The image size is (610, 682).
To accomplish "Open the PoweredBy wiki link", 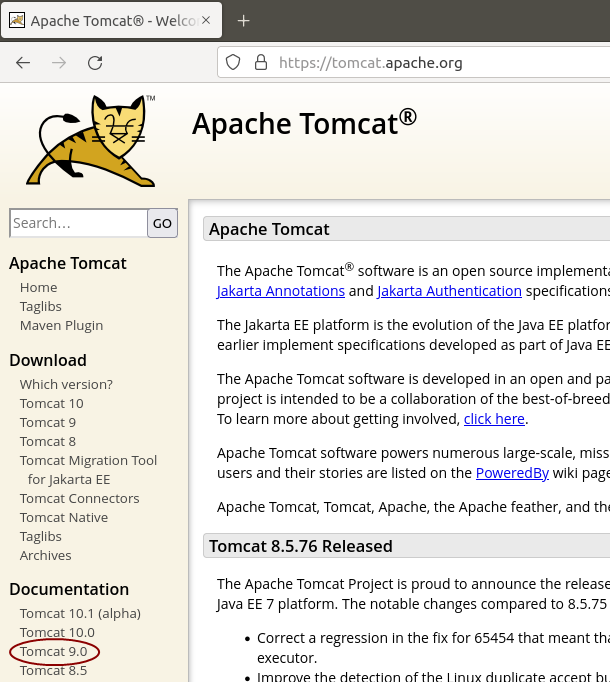I will coord(512,473).
